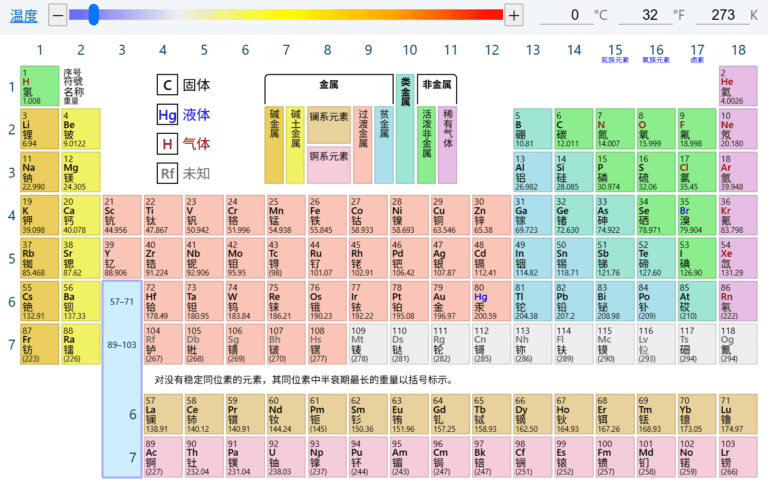Viewport: 768px width, 487px height.
Task: Open the Copernicium (Cn) element cell
Action: [x=492, y=344]
